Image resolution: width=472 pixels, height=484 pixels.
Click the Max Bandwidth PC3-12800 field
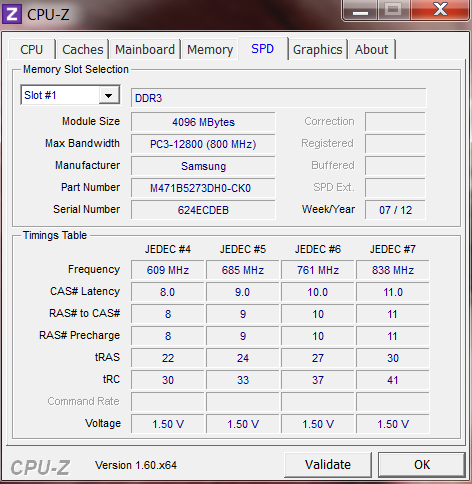point(203,144)
